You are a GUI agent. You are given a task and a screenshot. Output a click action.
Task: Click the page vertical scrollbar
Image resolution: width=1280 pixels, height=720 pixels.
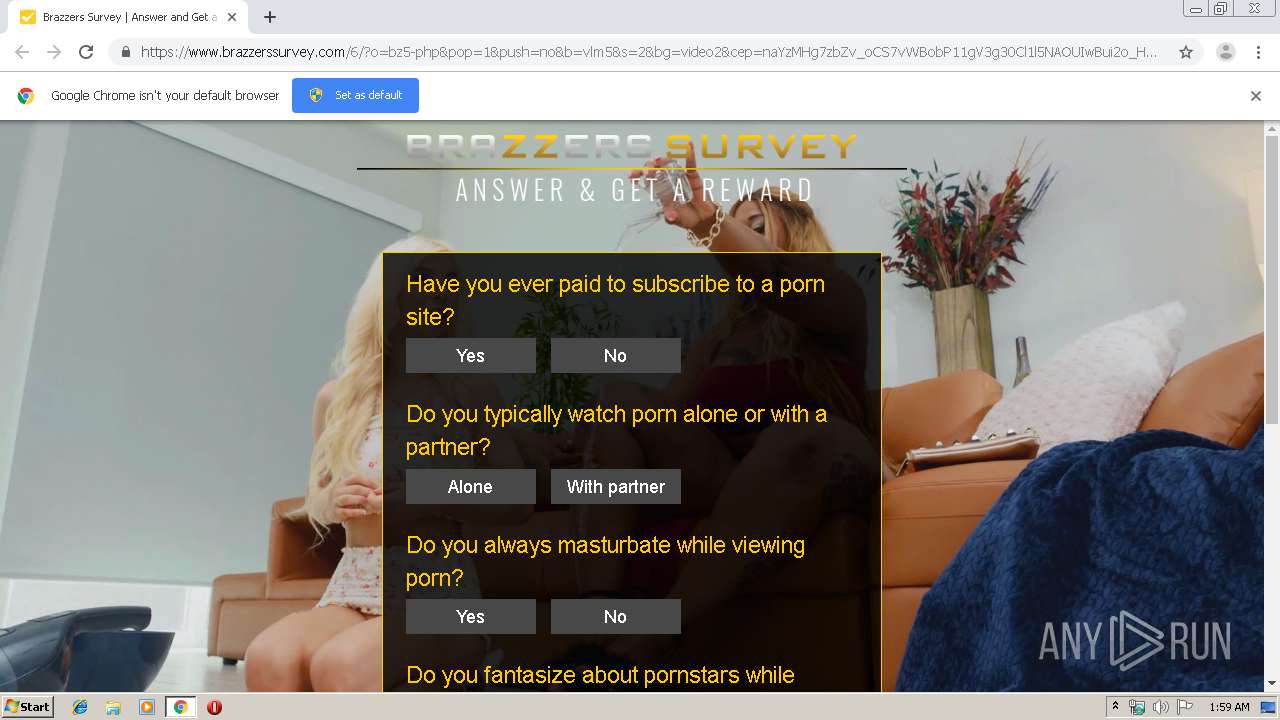[1272, 280]
